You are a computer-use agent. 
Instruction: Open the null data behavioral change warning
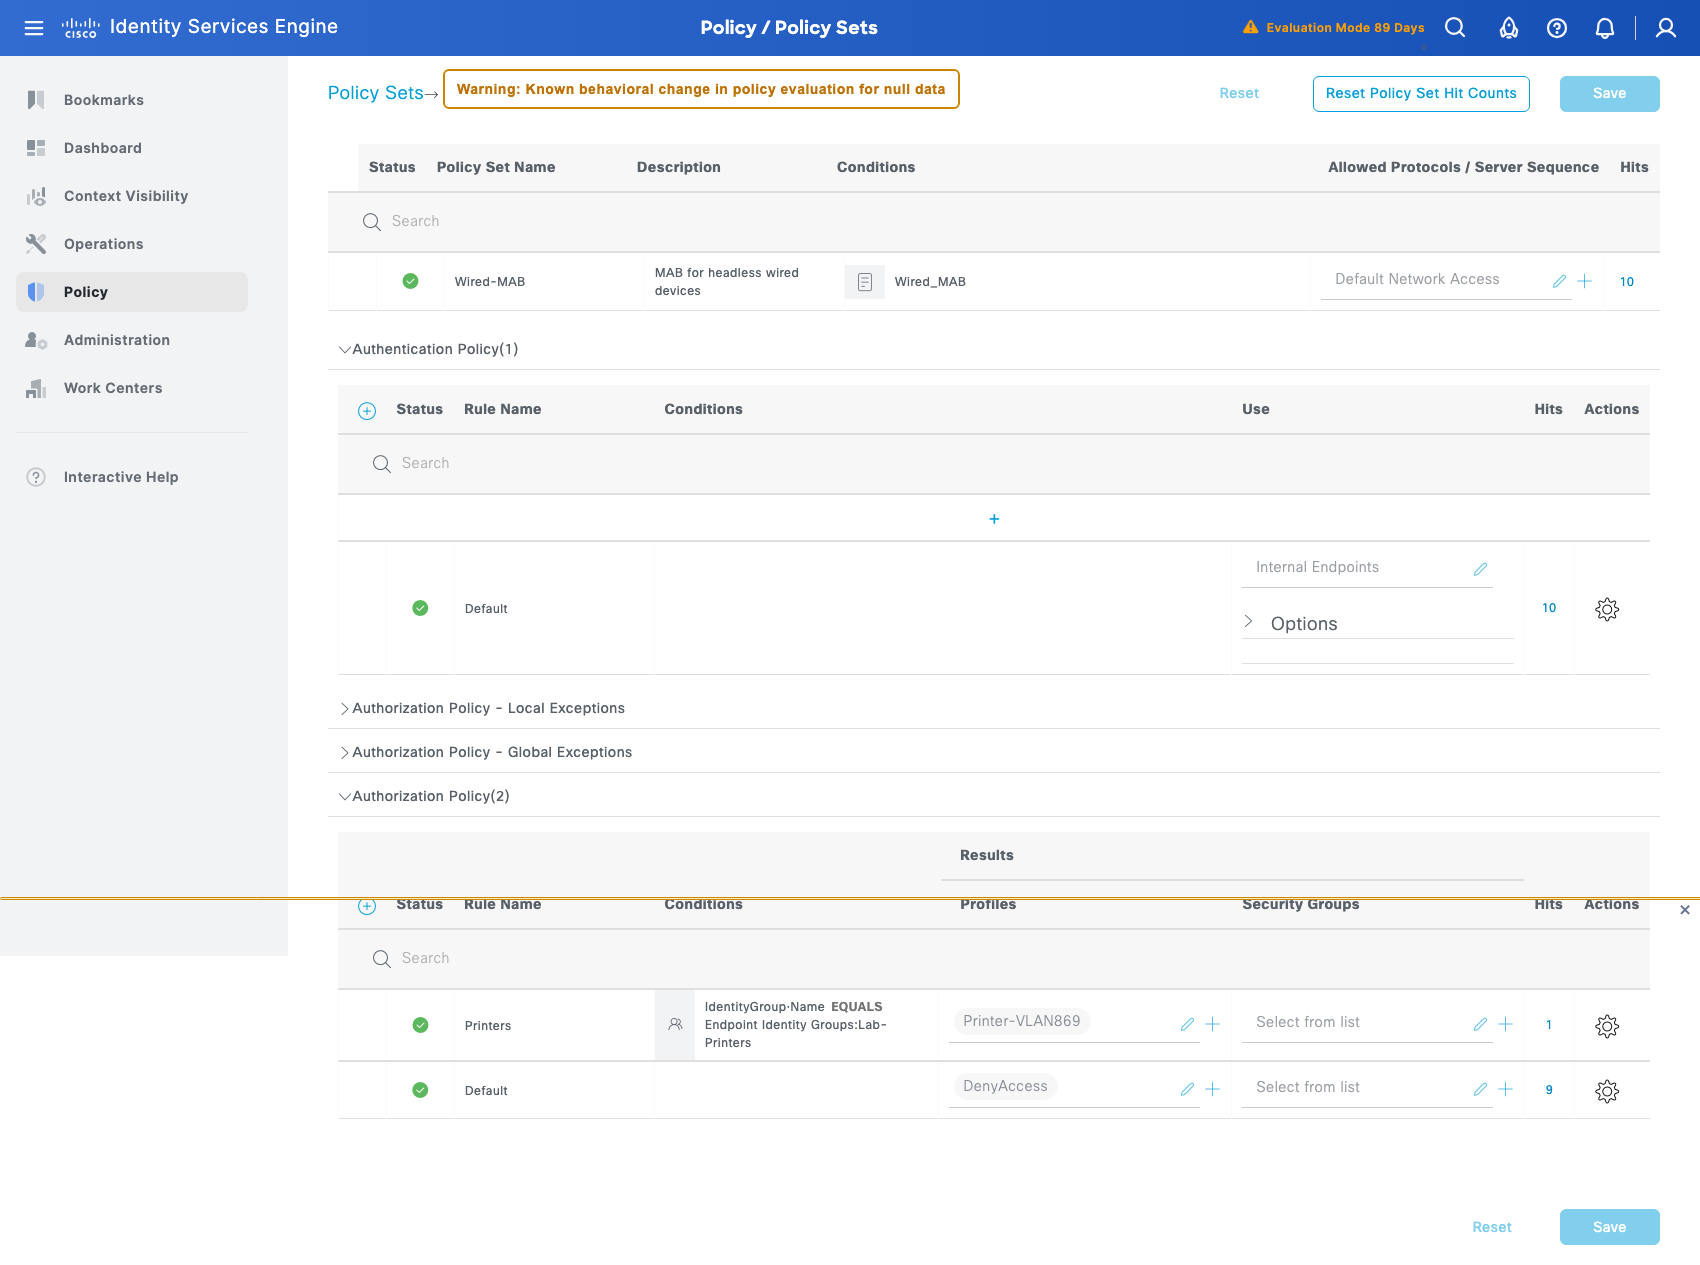click(701, 89)
